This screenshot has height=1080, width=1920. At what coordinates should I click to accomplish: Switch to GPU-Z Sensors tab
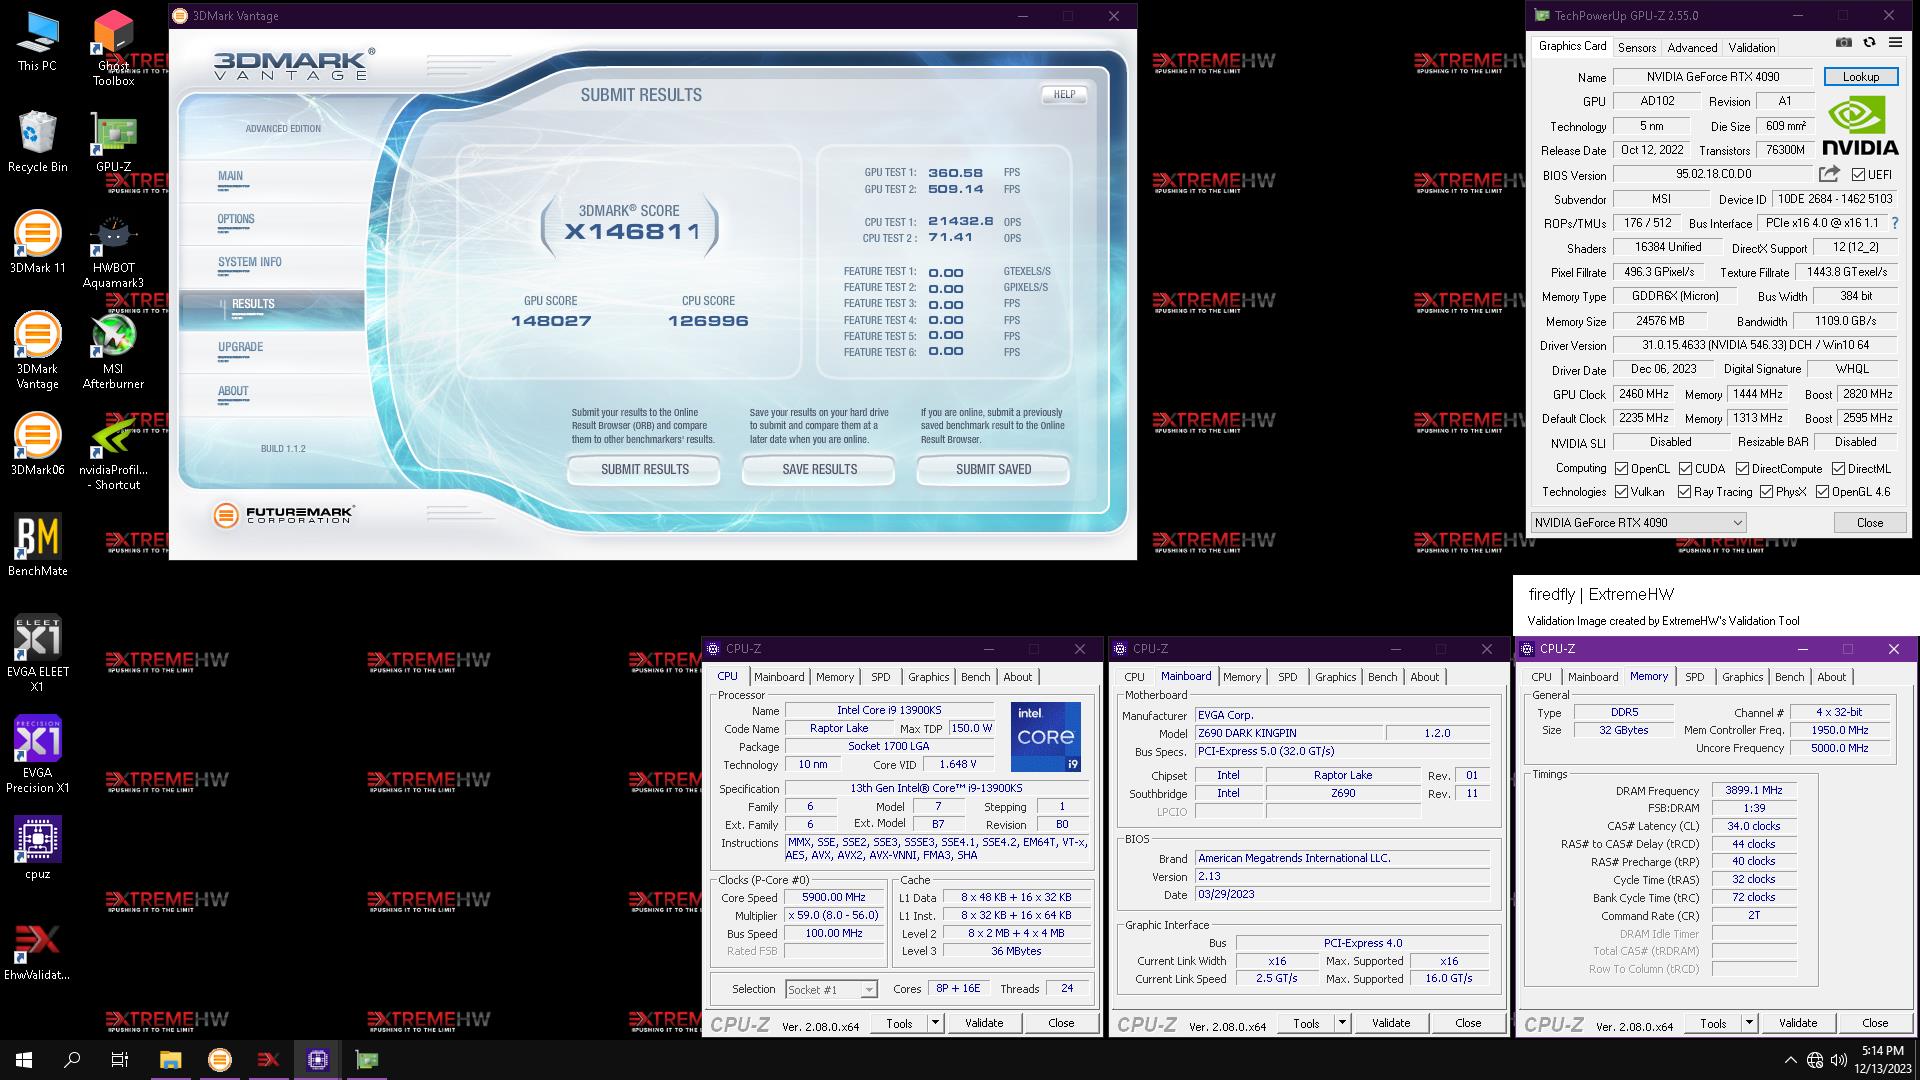click(1637, 47)
